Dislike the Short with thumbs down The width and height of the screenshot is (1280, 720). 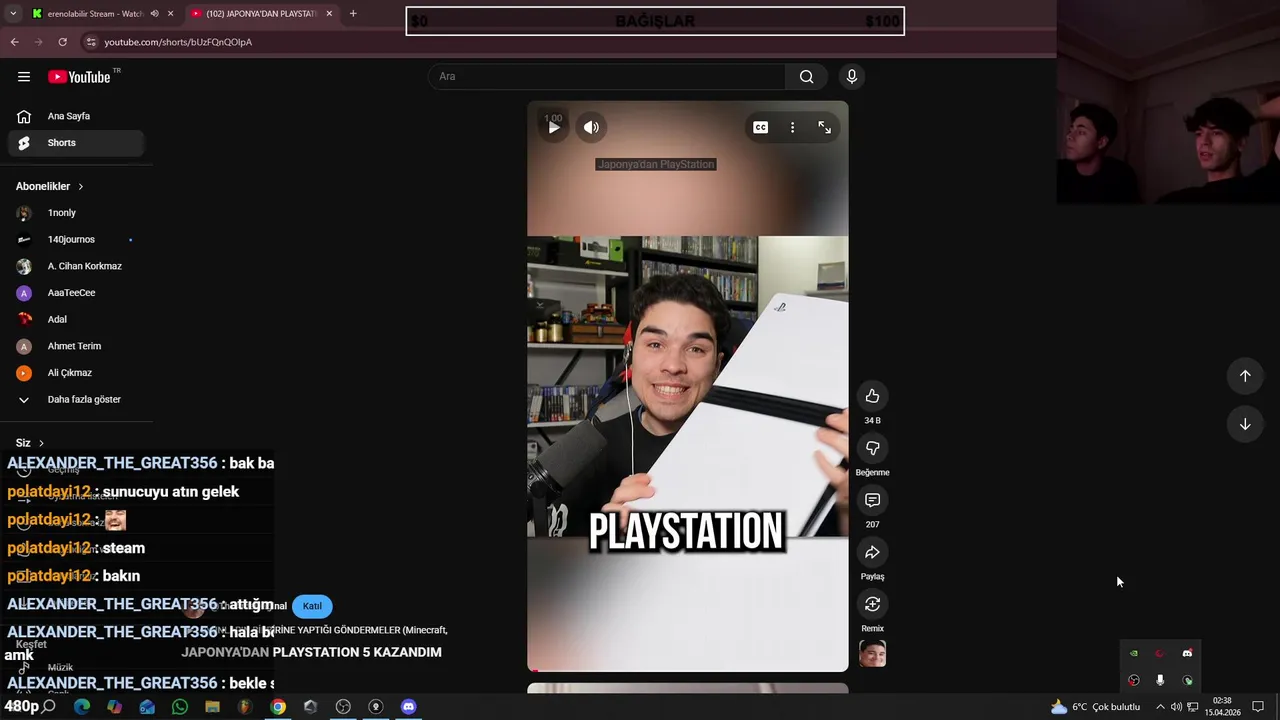pyautogui.click(x=872, y=448)
